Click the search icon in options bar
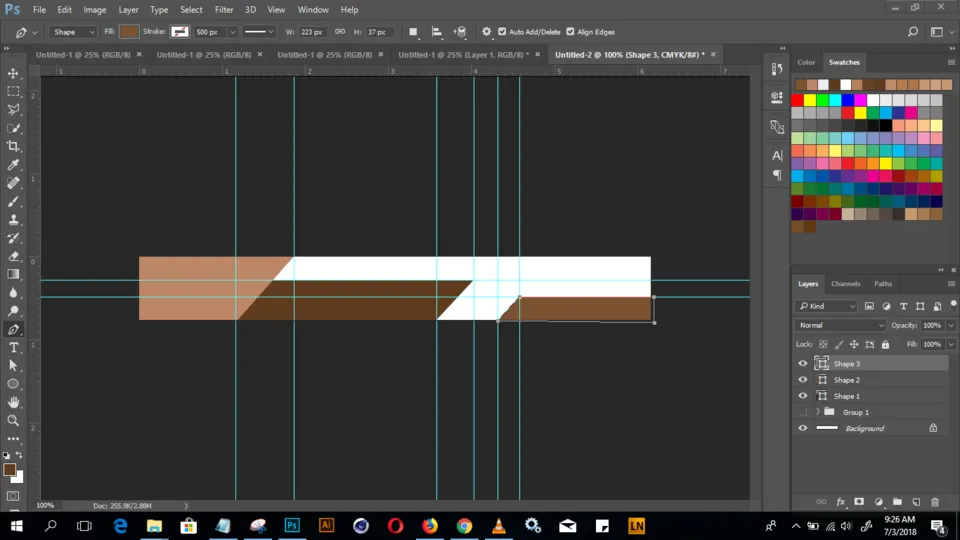Image resolution: width=960 pixels, height=540 pixels. tap(913, 32)
